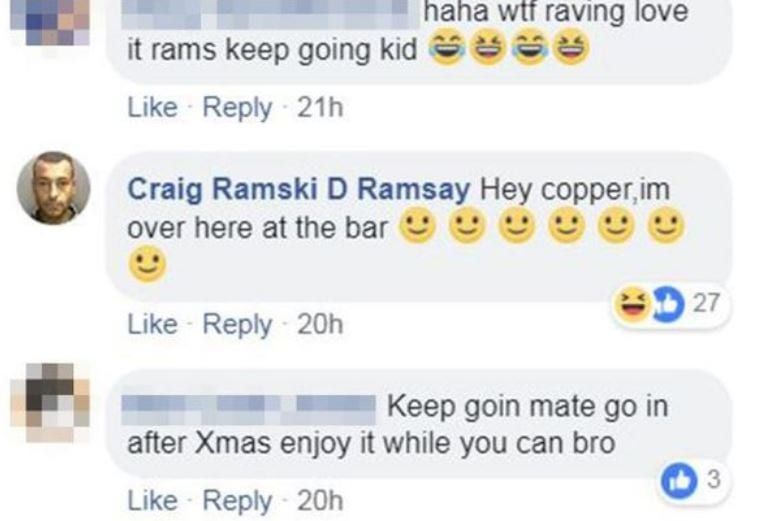This screenshot has width=770, height=521.
Task: Click the 20h timestamp under 'Keep goin' comment
Action: [x=320, y=501]
